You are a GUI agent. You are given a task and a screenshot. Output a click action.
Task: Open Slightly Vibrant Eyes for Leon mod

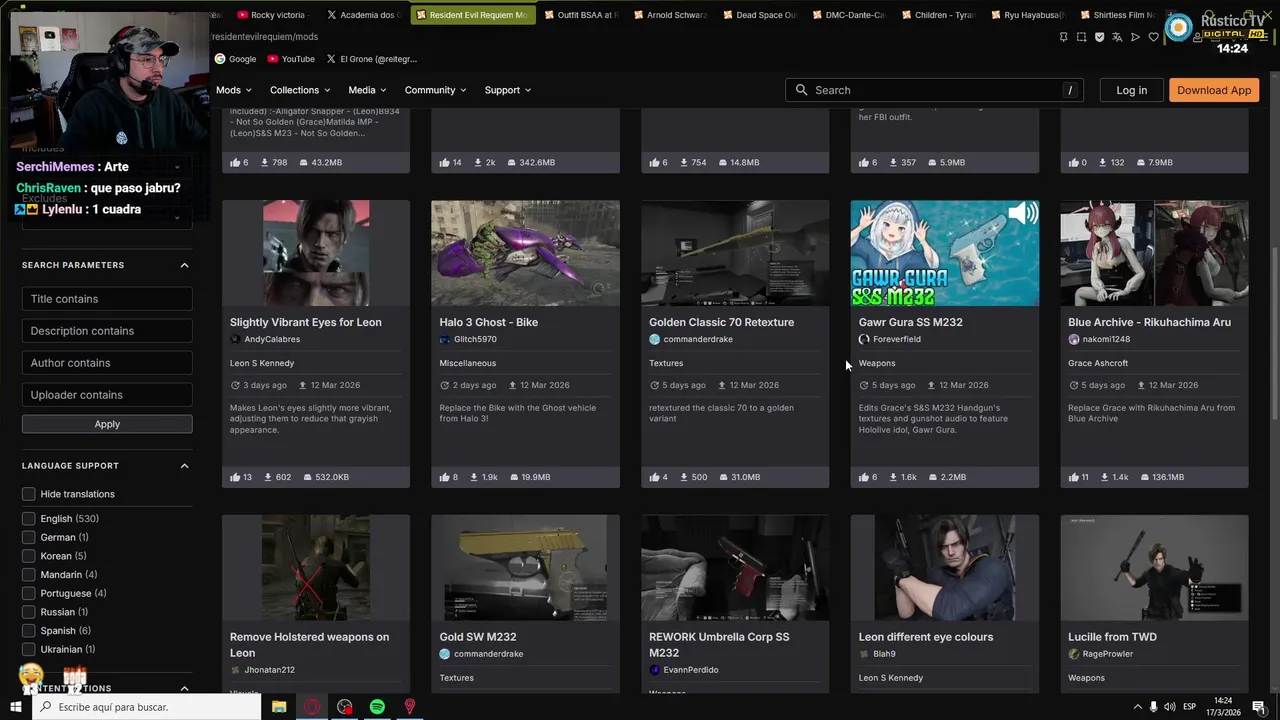tap(305, 322)
